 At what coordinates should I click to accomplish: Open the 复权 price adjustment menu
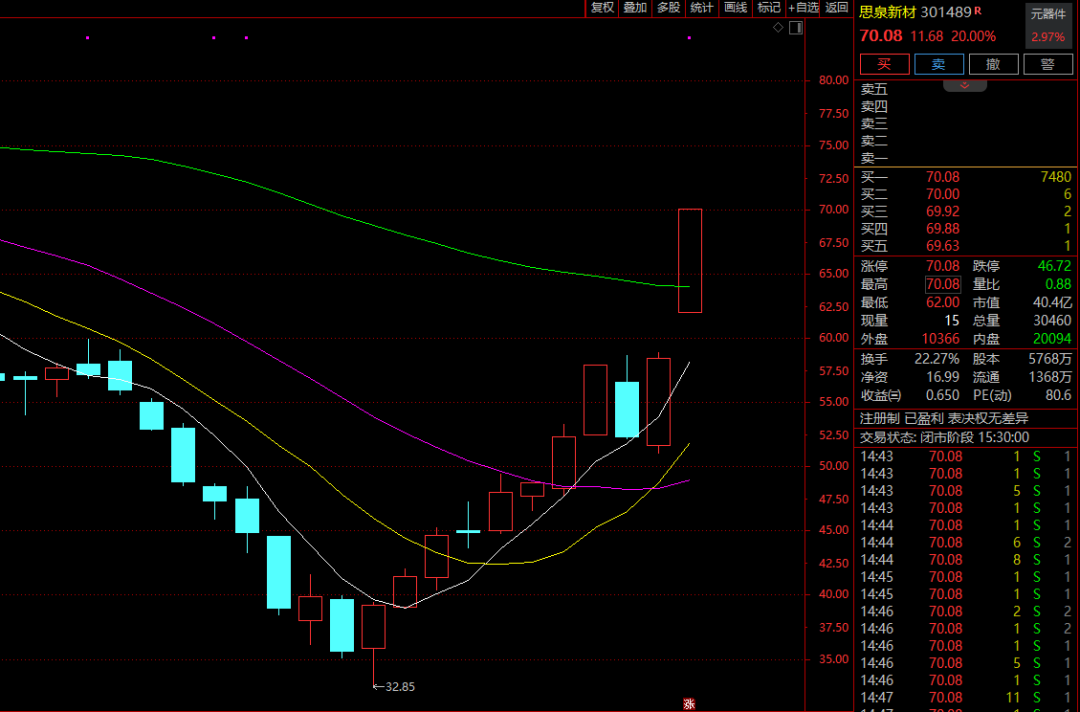pyautogui.click(x=602, y=8)
